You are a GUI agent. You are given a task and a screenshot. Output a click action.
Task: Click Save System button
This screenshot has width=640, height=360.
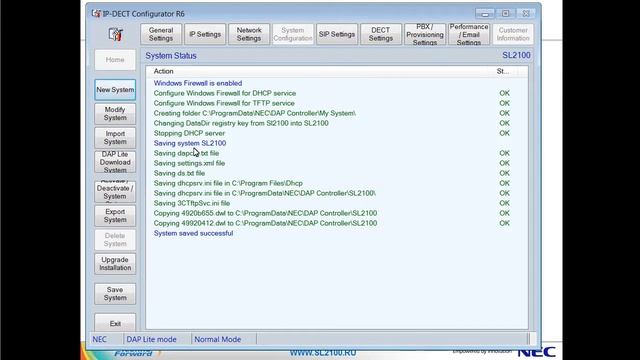(115, 293)
